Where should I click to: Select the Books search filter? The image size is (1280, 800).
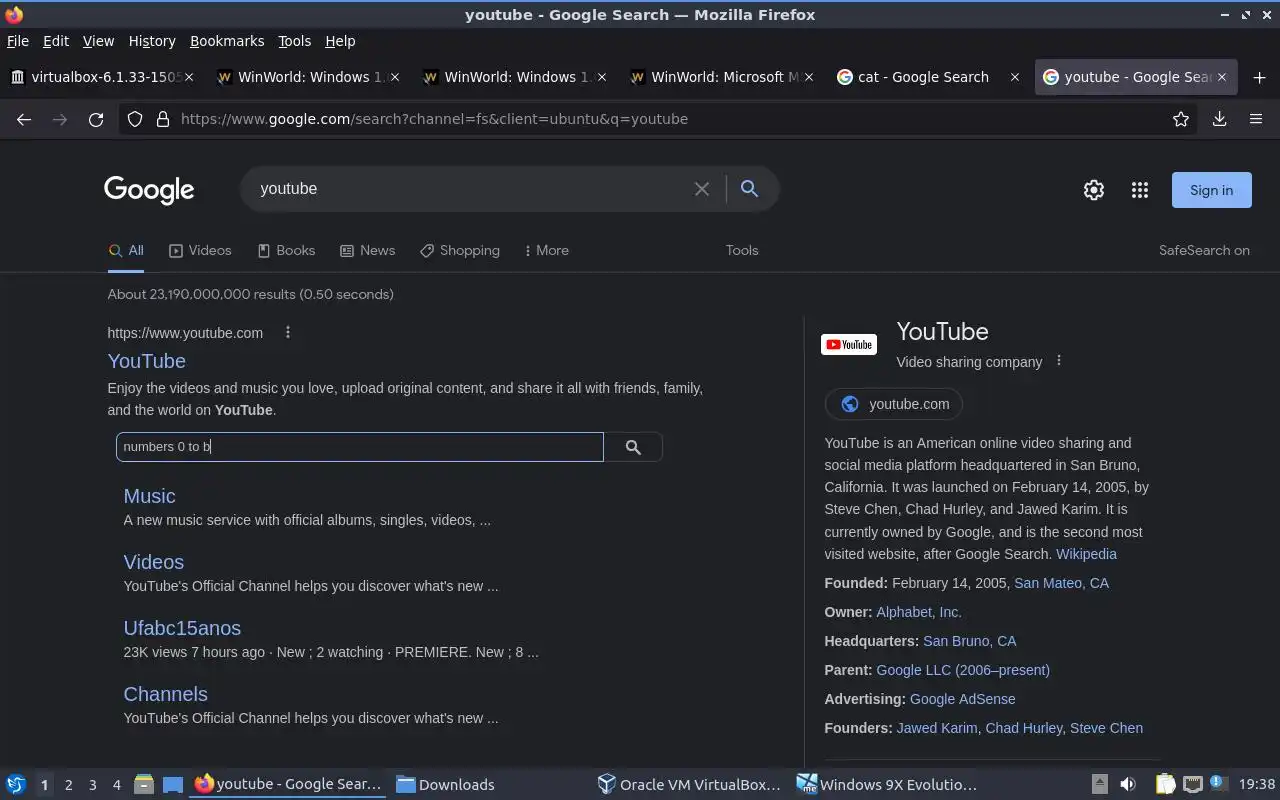point(286,251)
